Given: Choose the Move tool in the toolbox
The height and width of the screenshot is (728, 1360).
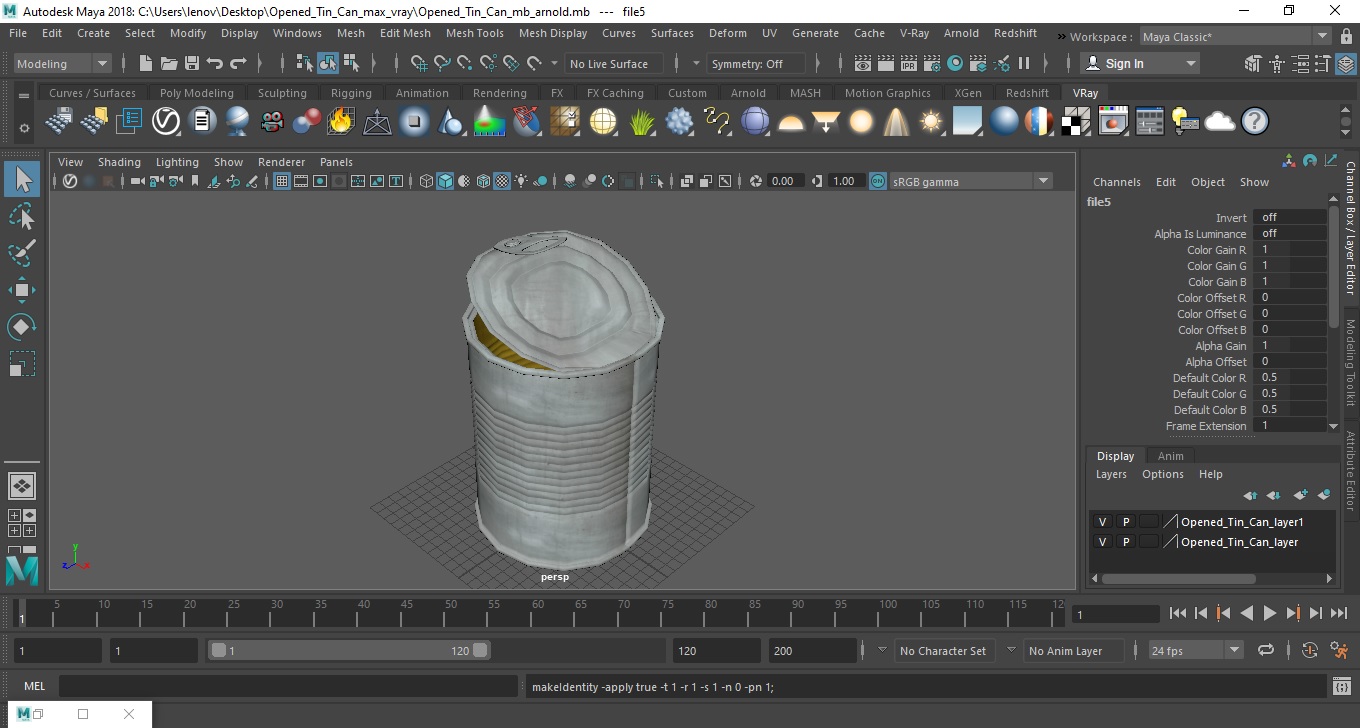Looking at the screenshot, I should [x=22, y=290].
